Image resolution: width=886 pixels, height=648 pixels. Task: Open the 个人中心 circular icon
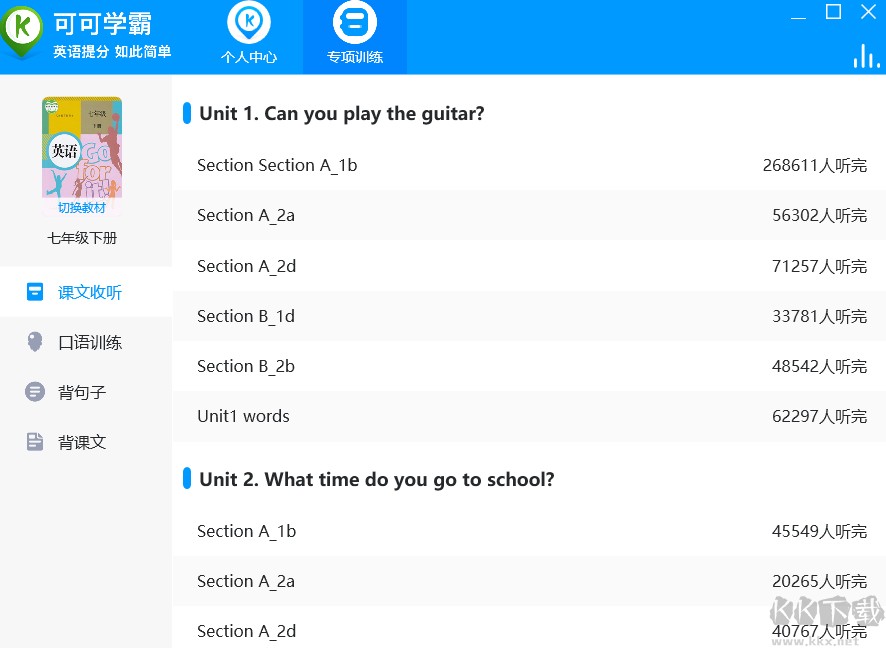249,22
